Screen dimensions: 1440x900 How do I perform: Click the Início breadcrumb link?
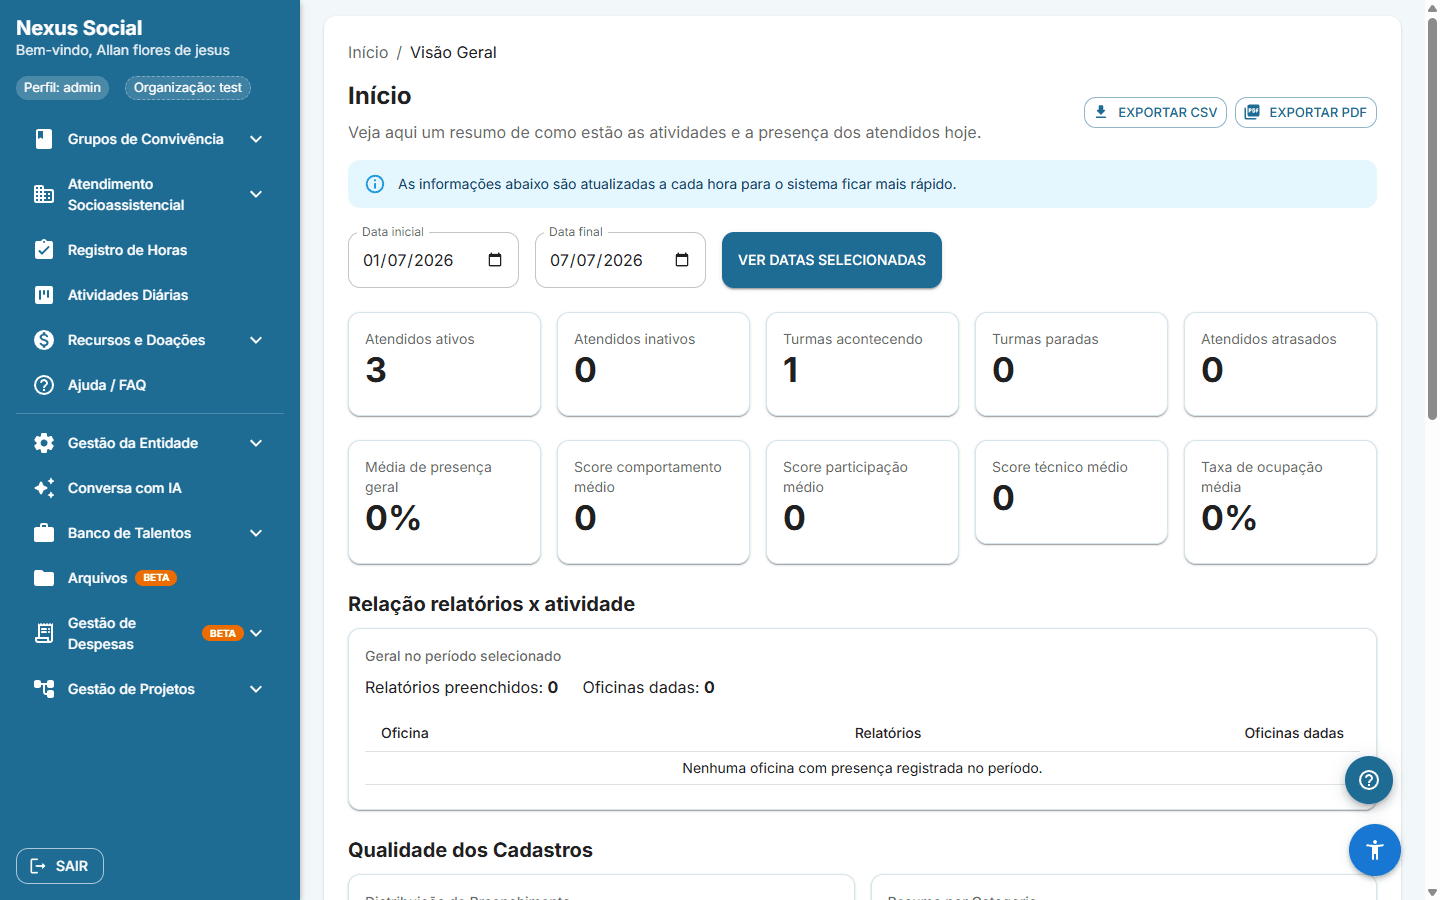coord(368,52)
